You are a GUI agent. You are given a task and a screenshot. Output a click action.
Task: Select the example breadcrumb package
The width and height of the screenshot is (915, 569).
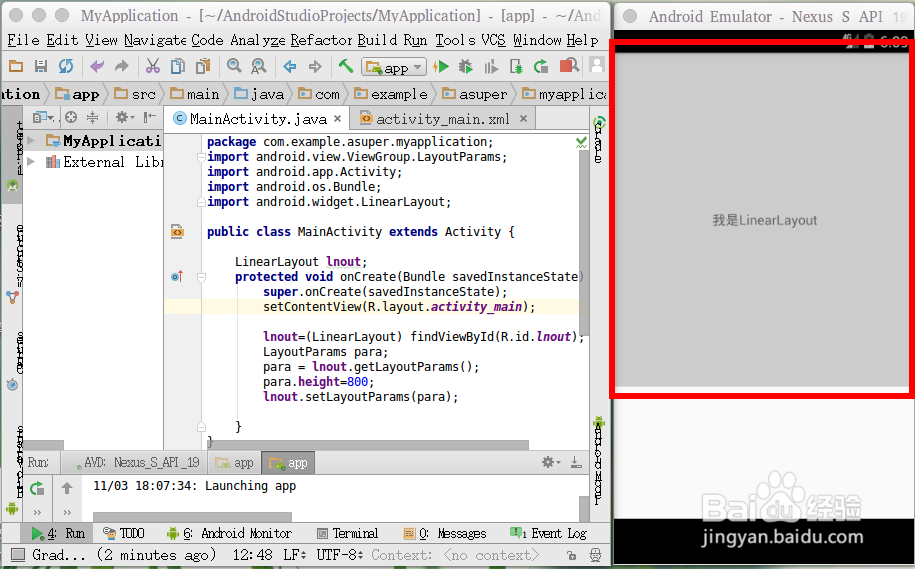pos(391,94)
